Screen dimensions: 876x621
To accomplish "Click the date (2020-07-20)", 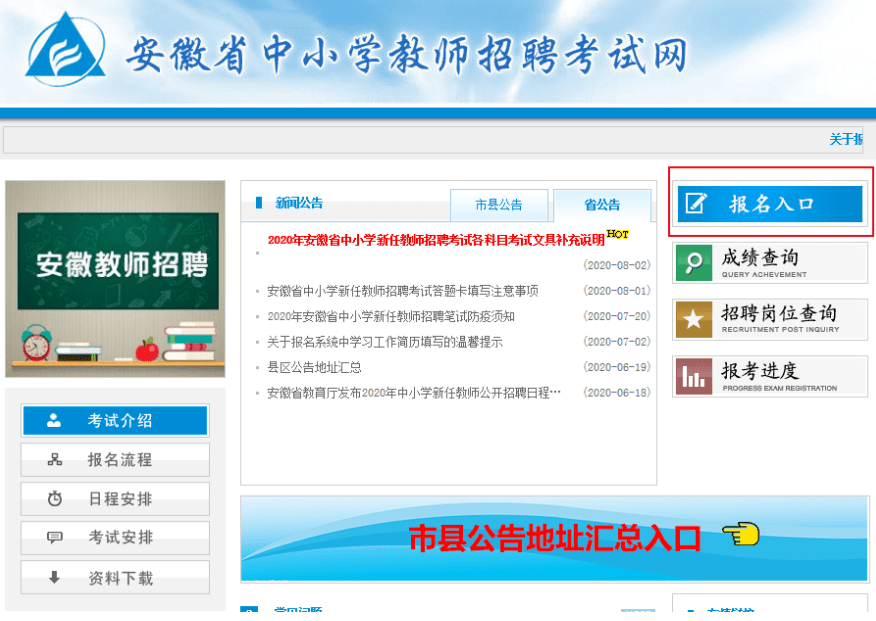I will click(x=617, y=317).
